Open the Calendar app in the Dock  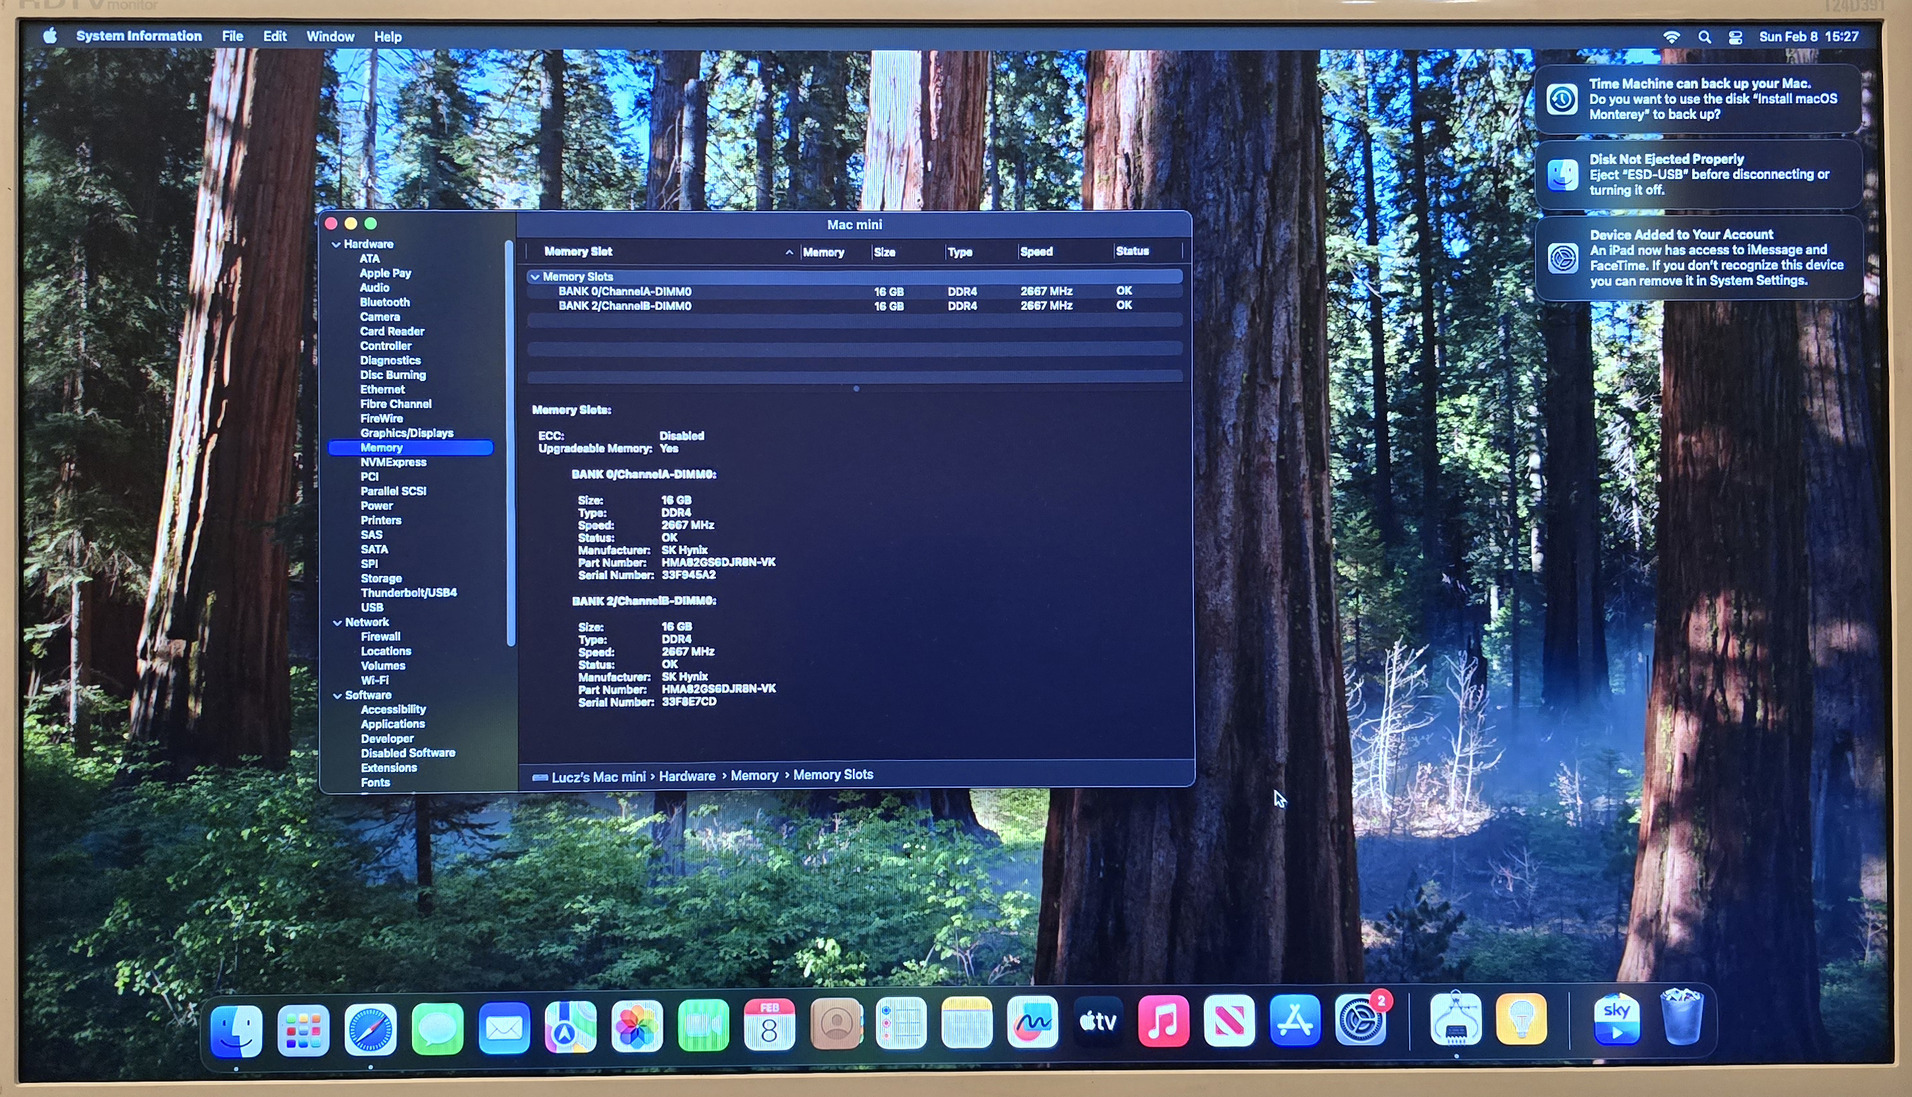point(769,1025)
